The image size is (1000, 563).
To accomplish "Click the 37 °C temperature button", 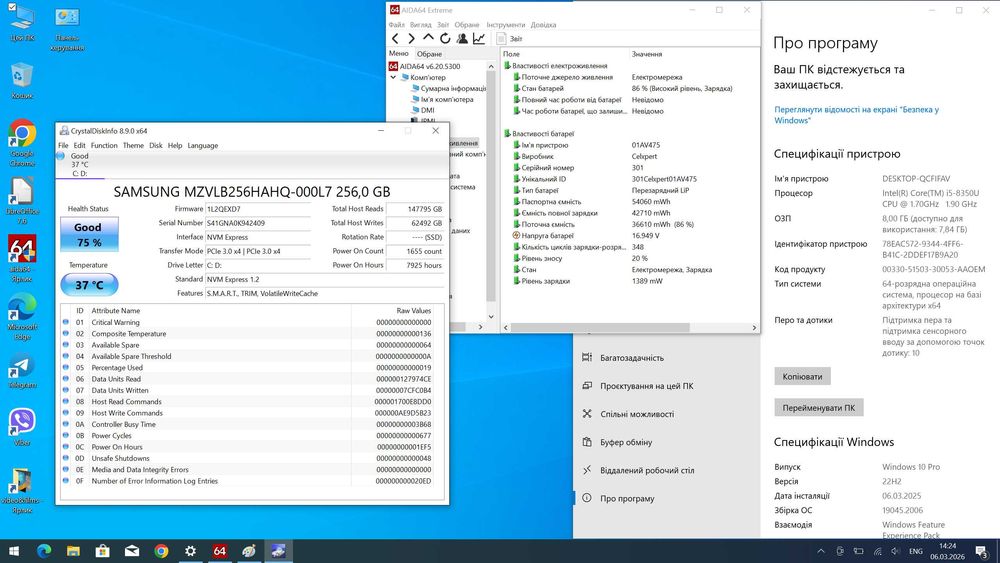I will point(89,285).
